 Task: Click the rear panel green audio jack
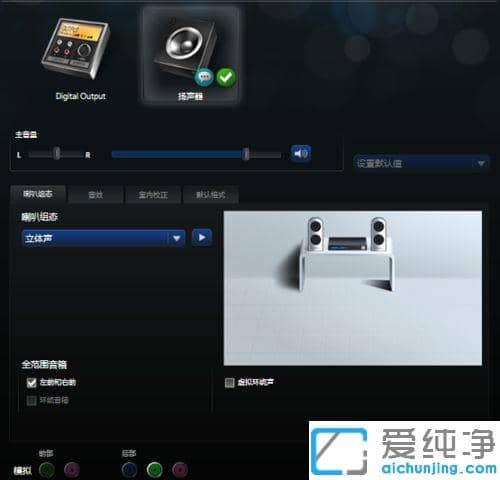click(155, 469)
